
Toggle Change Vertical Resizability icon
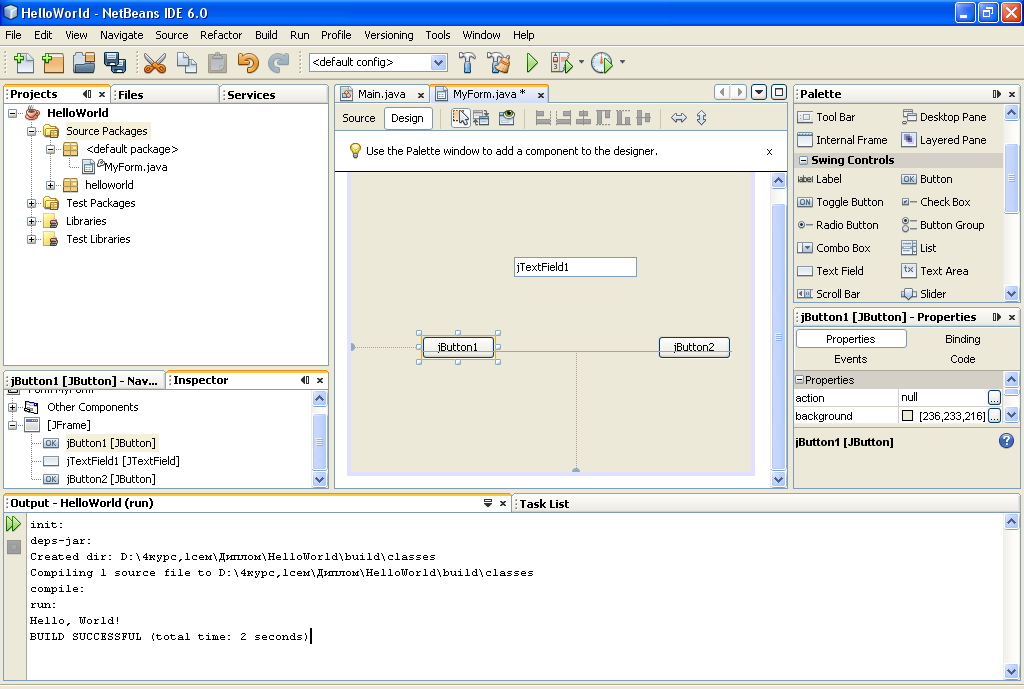(x=701, y=118)
